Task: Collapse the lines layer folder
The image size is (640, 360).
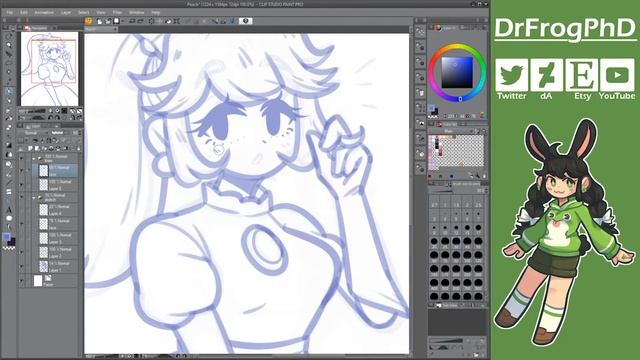Action: (34, 158)
